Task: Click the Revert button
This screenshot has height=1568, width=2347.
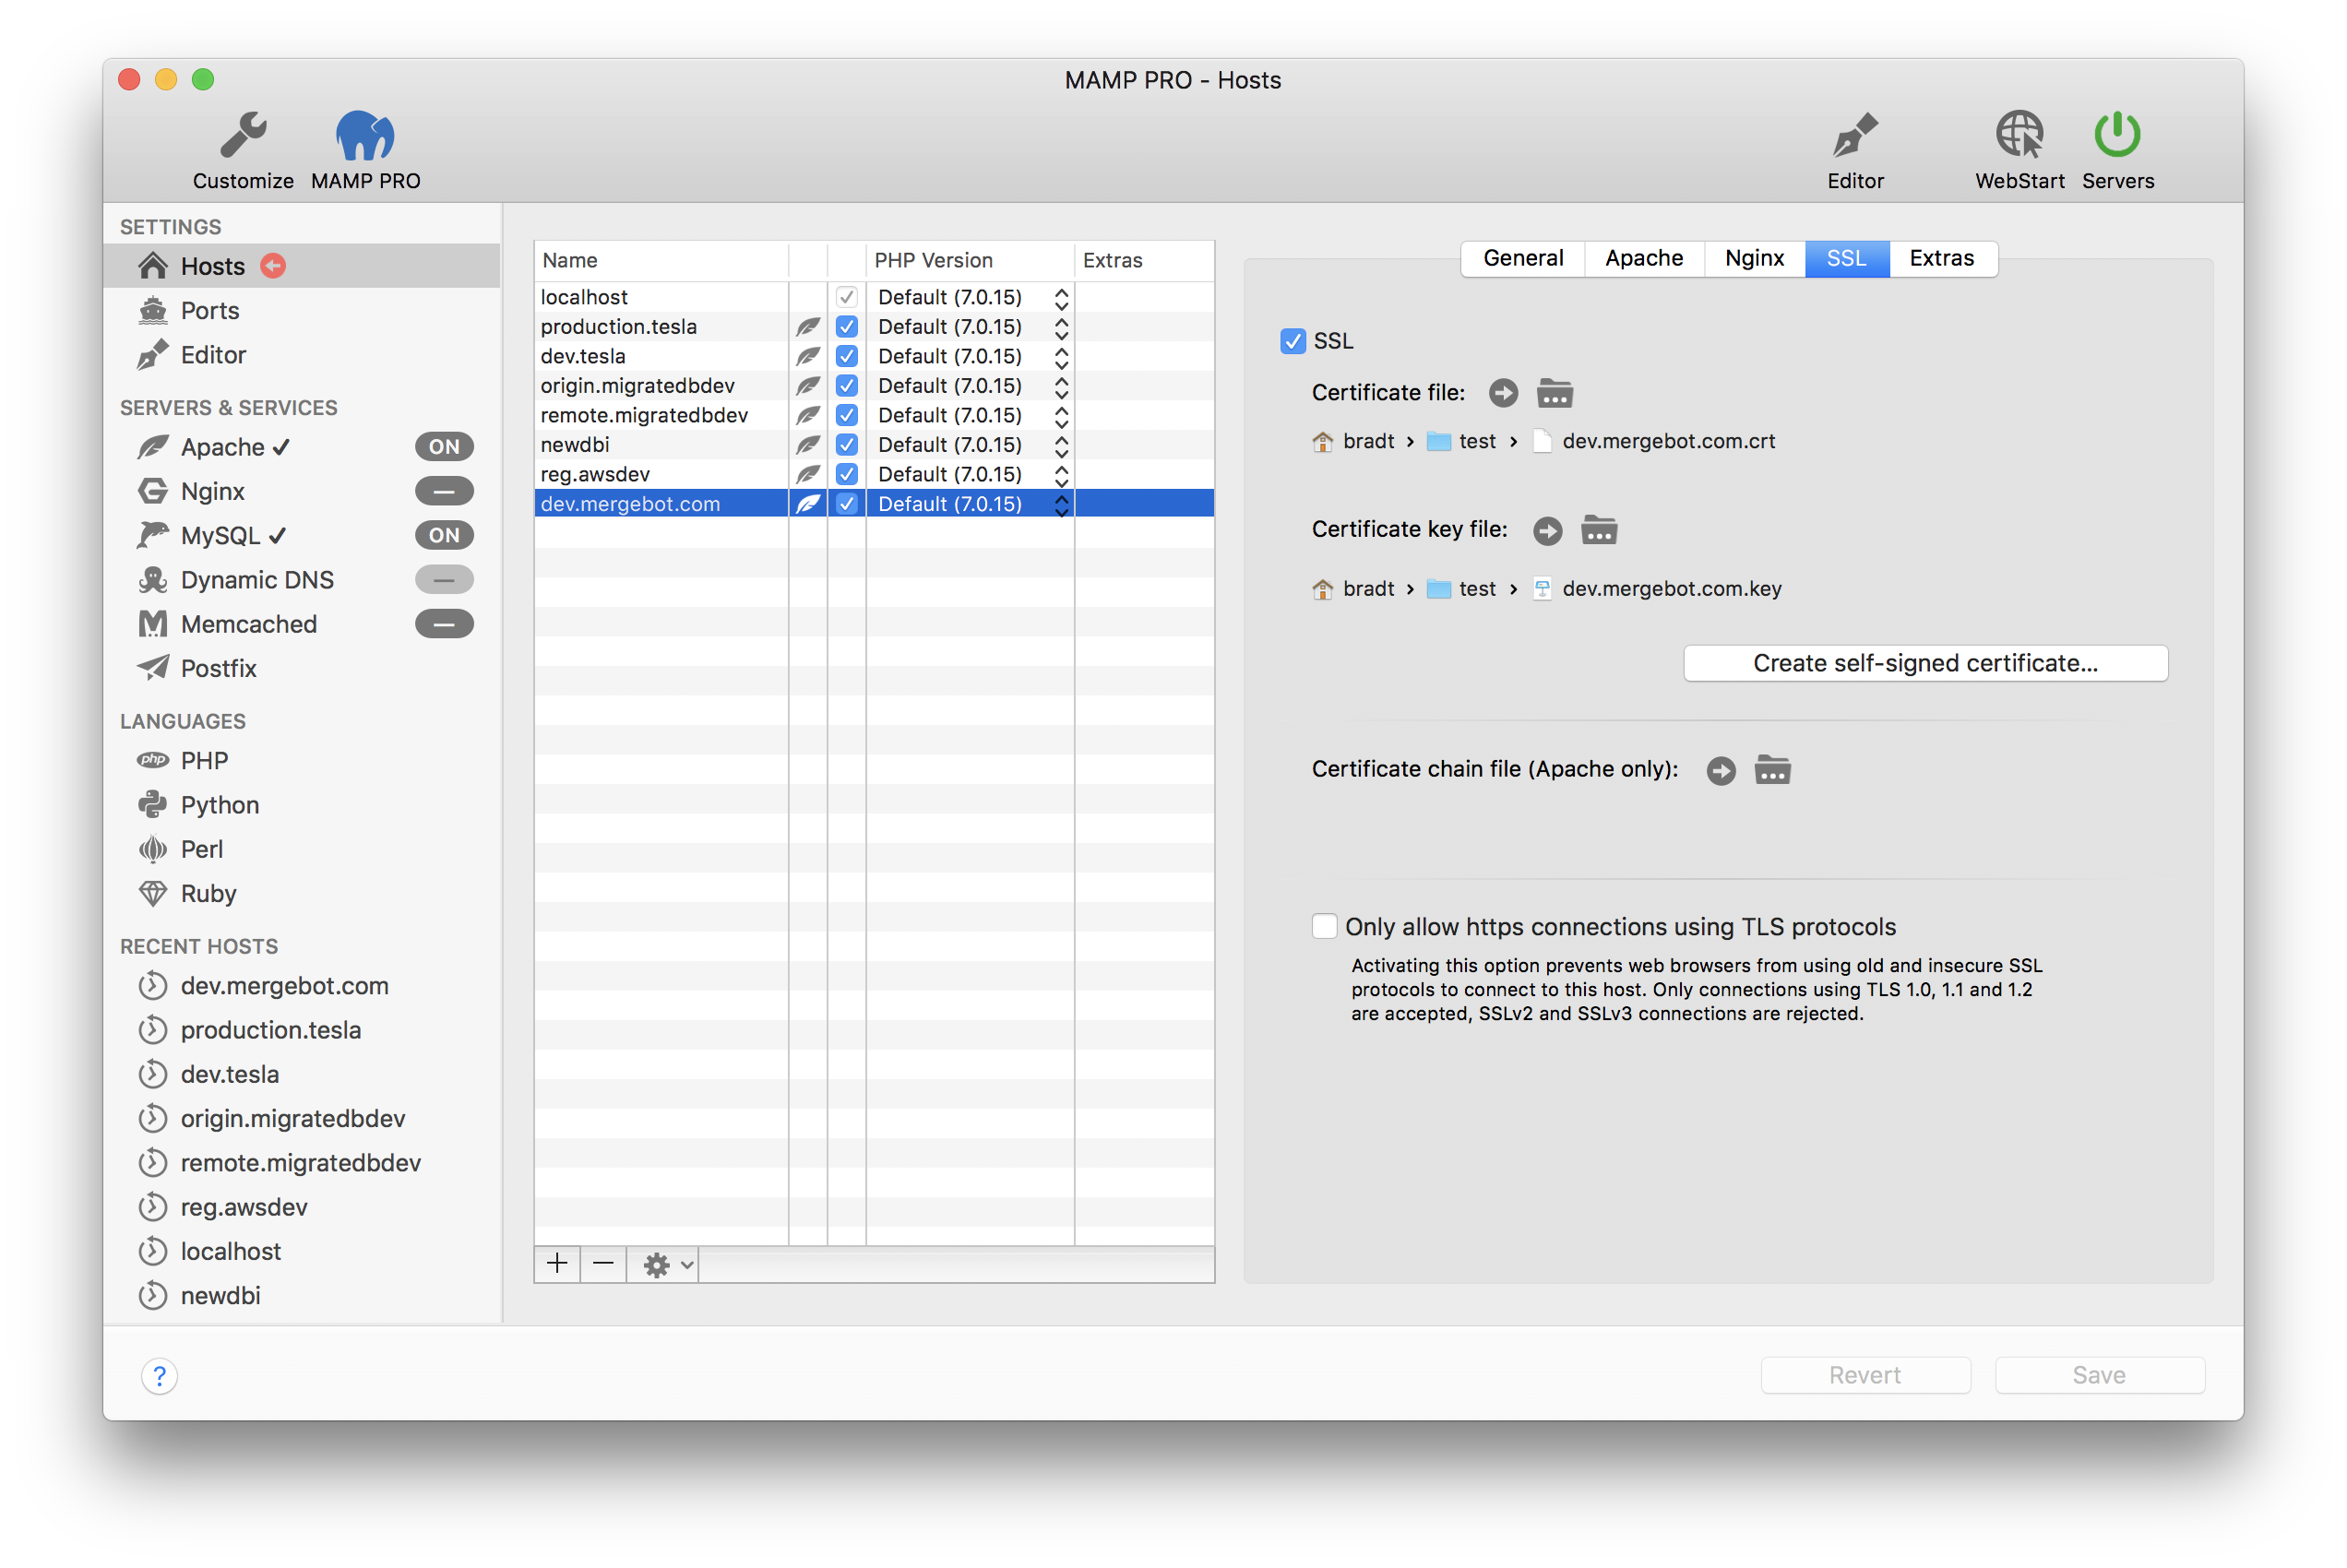Action: coord(1865,1375)
